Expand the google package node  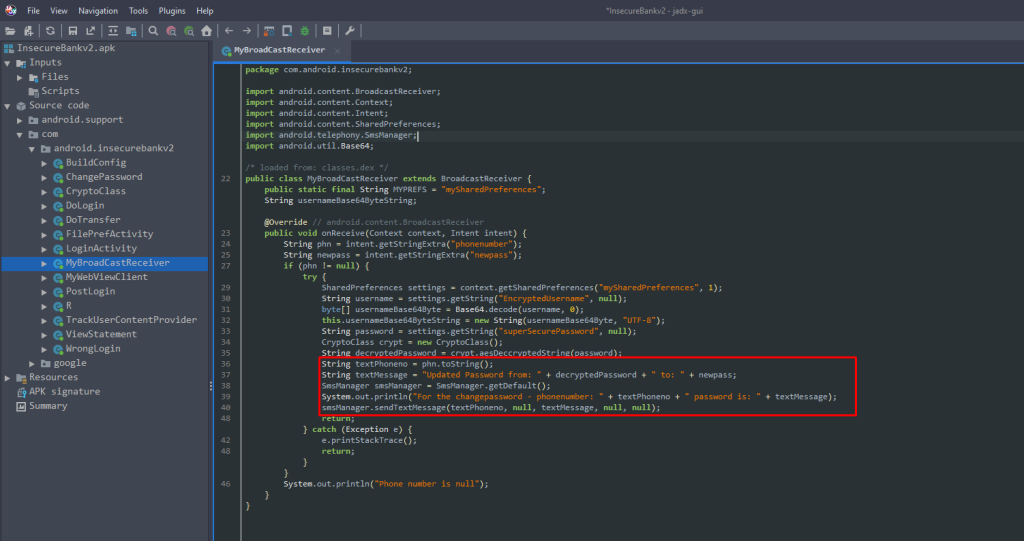click(x=32, y=363)
